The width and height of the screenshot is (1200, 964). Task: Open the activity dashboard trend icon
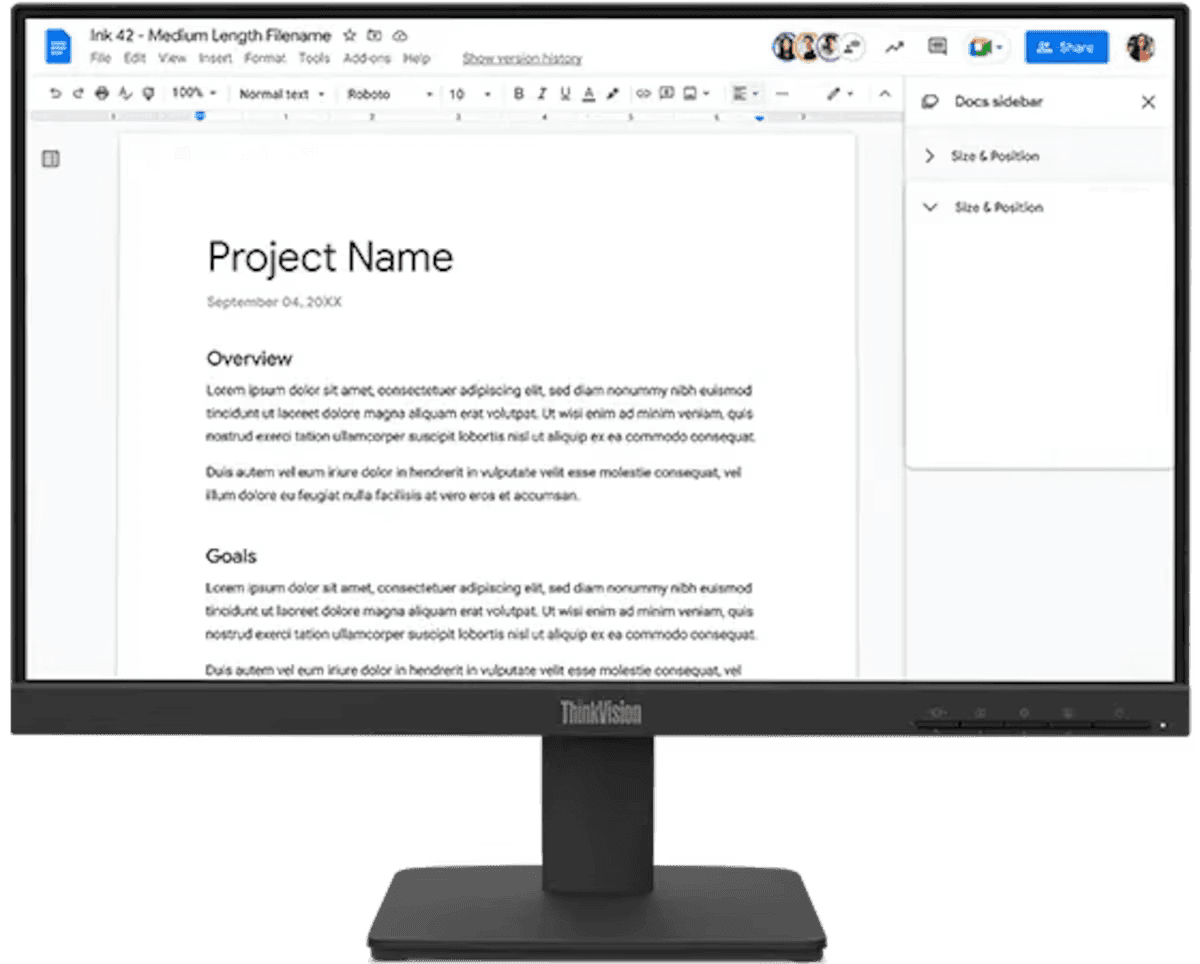(x=894, y=46)
